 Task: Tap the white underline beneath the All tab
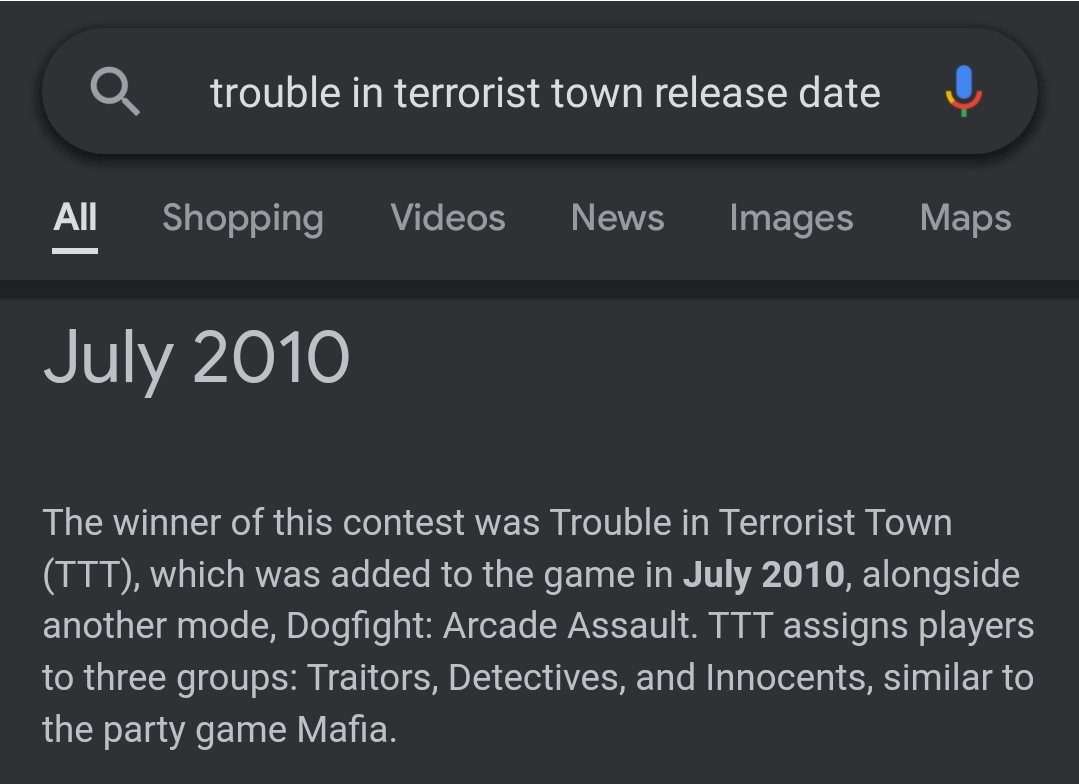click(x=75, y=250)
